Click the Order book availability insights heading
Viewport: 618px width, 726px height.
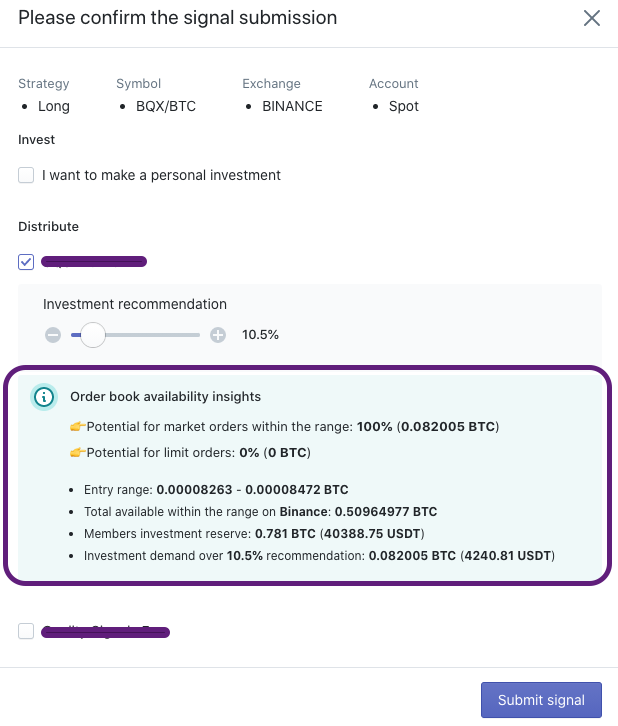click(x=165, y=397)
